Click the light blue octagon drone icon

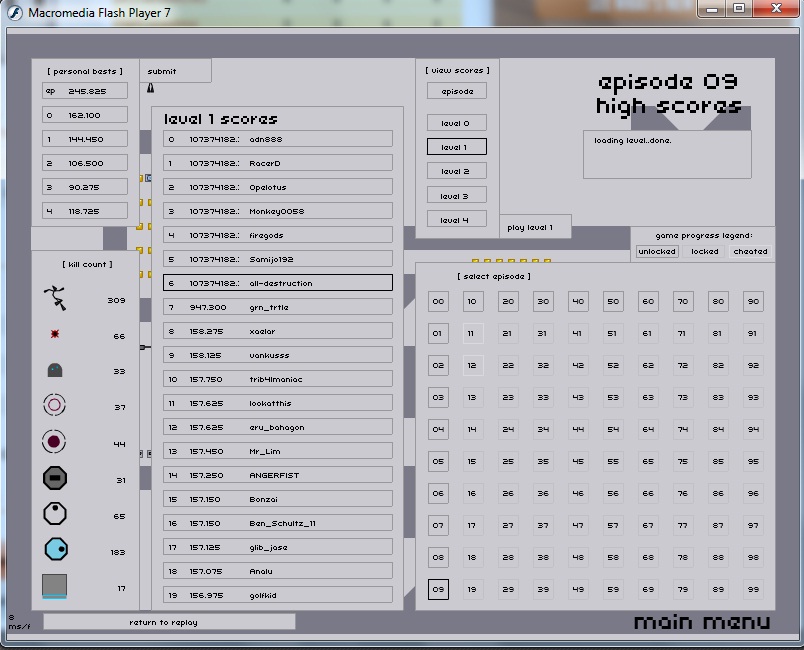coord(55,549)
